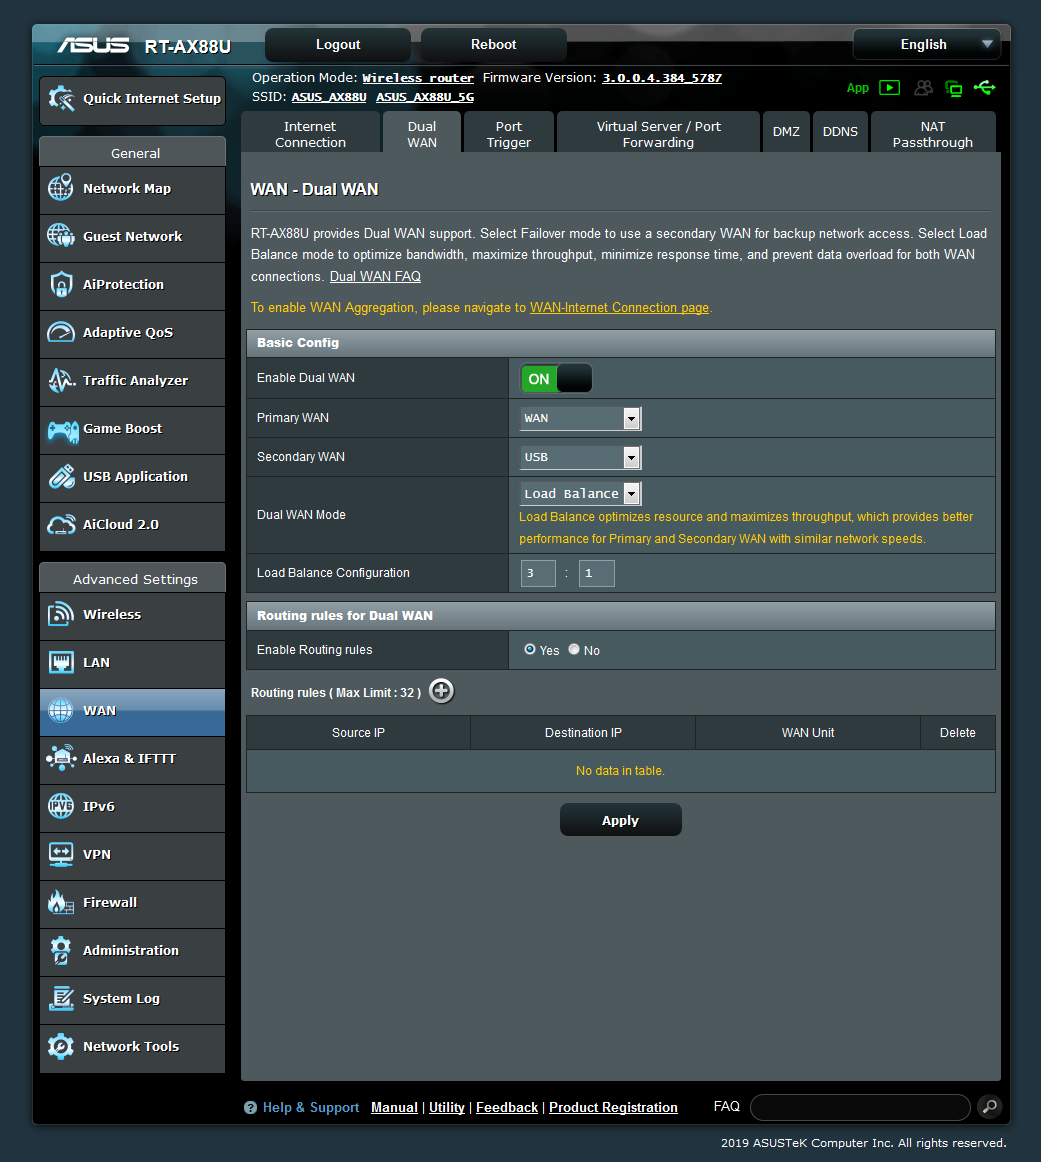Viewport: 1041px width, 1162px height.
Task: Click the firmware version 3.0.0.4.384_5787 link
Action: [x=662, y=78]
